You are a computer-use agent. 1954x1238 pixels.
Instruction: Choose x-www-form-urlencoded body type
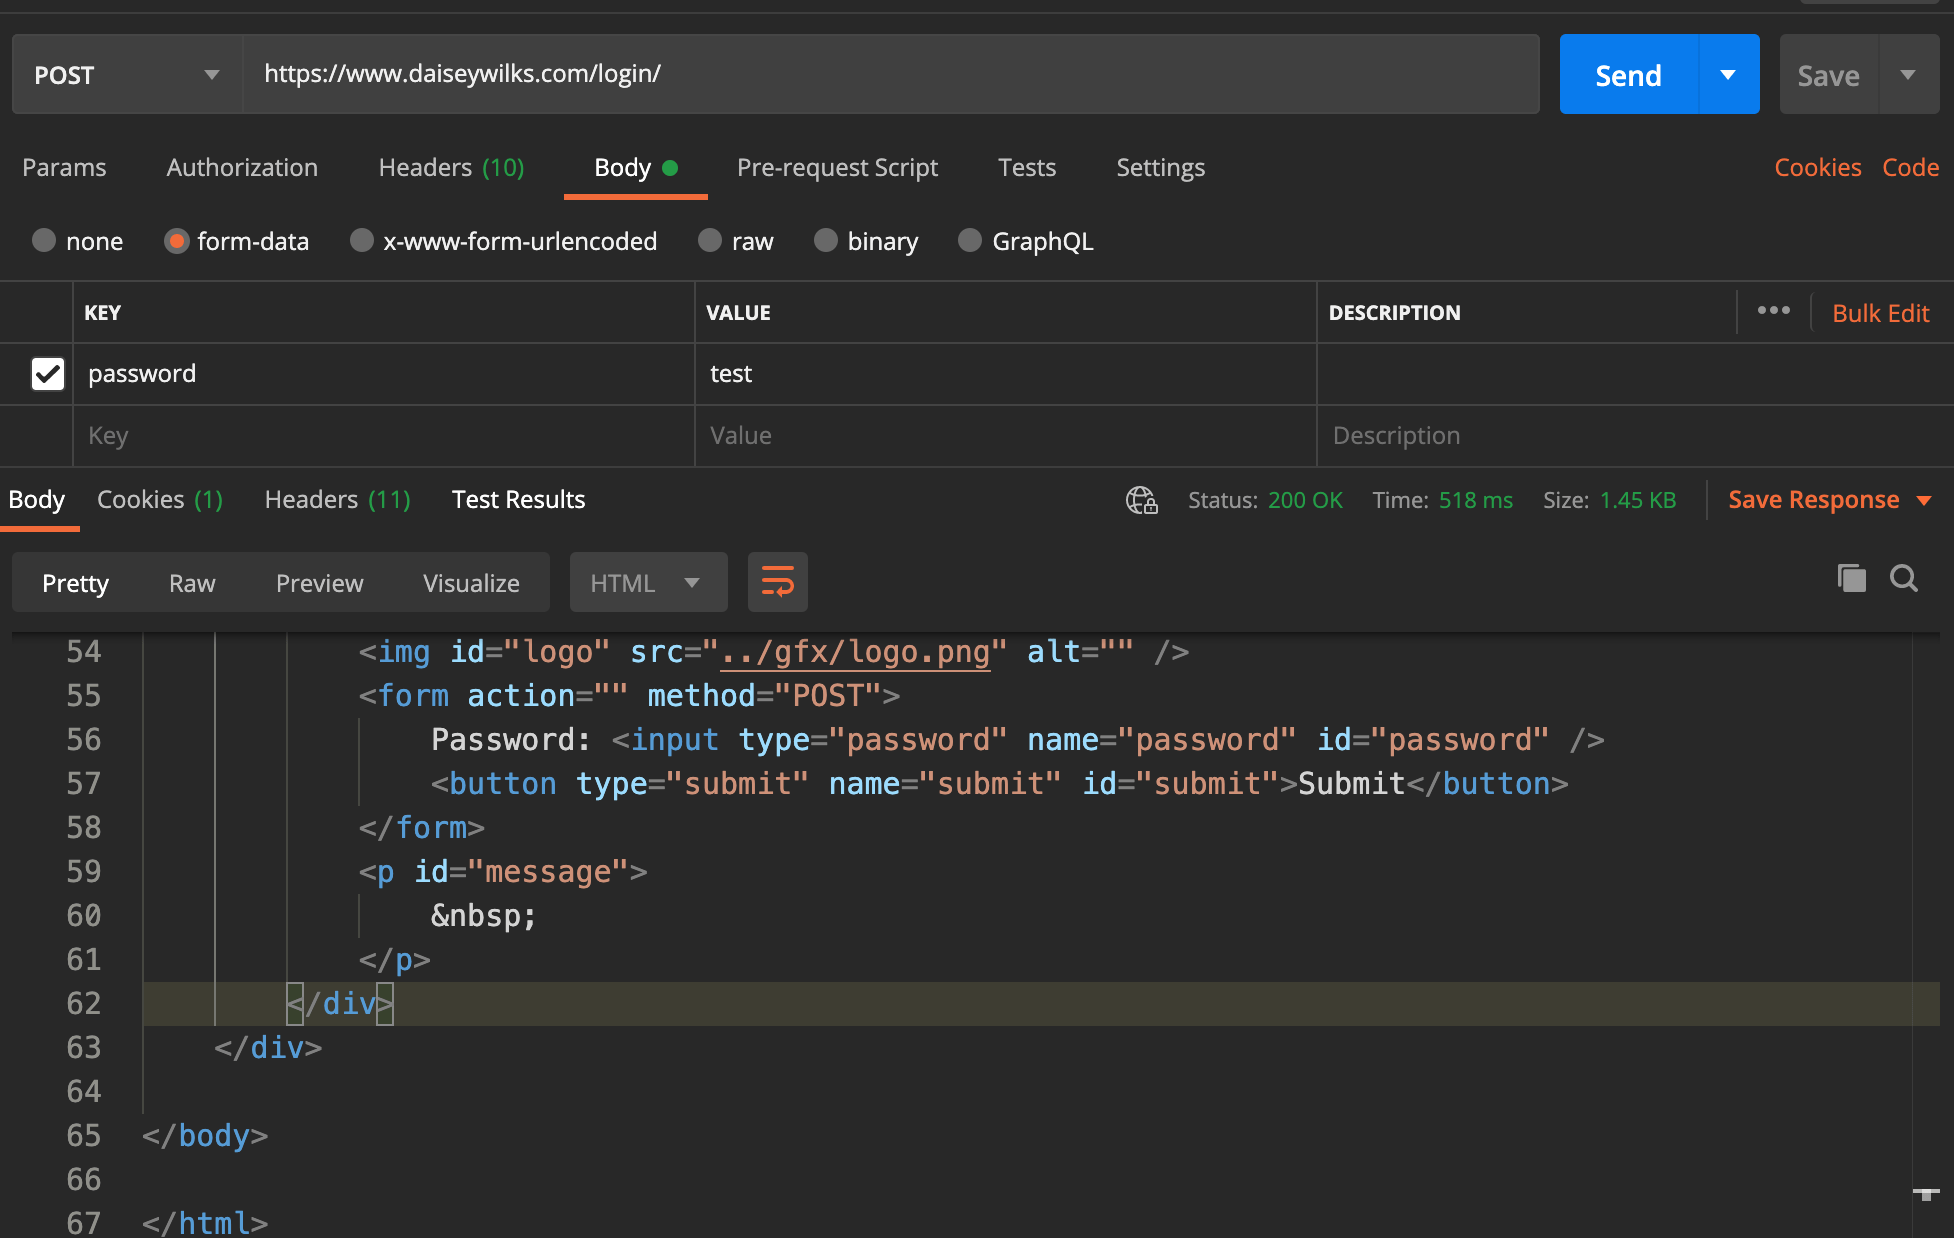(x=362, y=241)
